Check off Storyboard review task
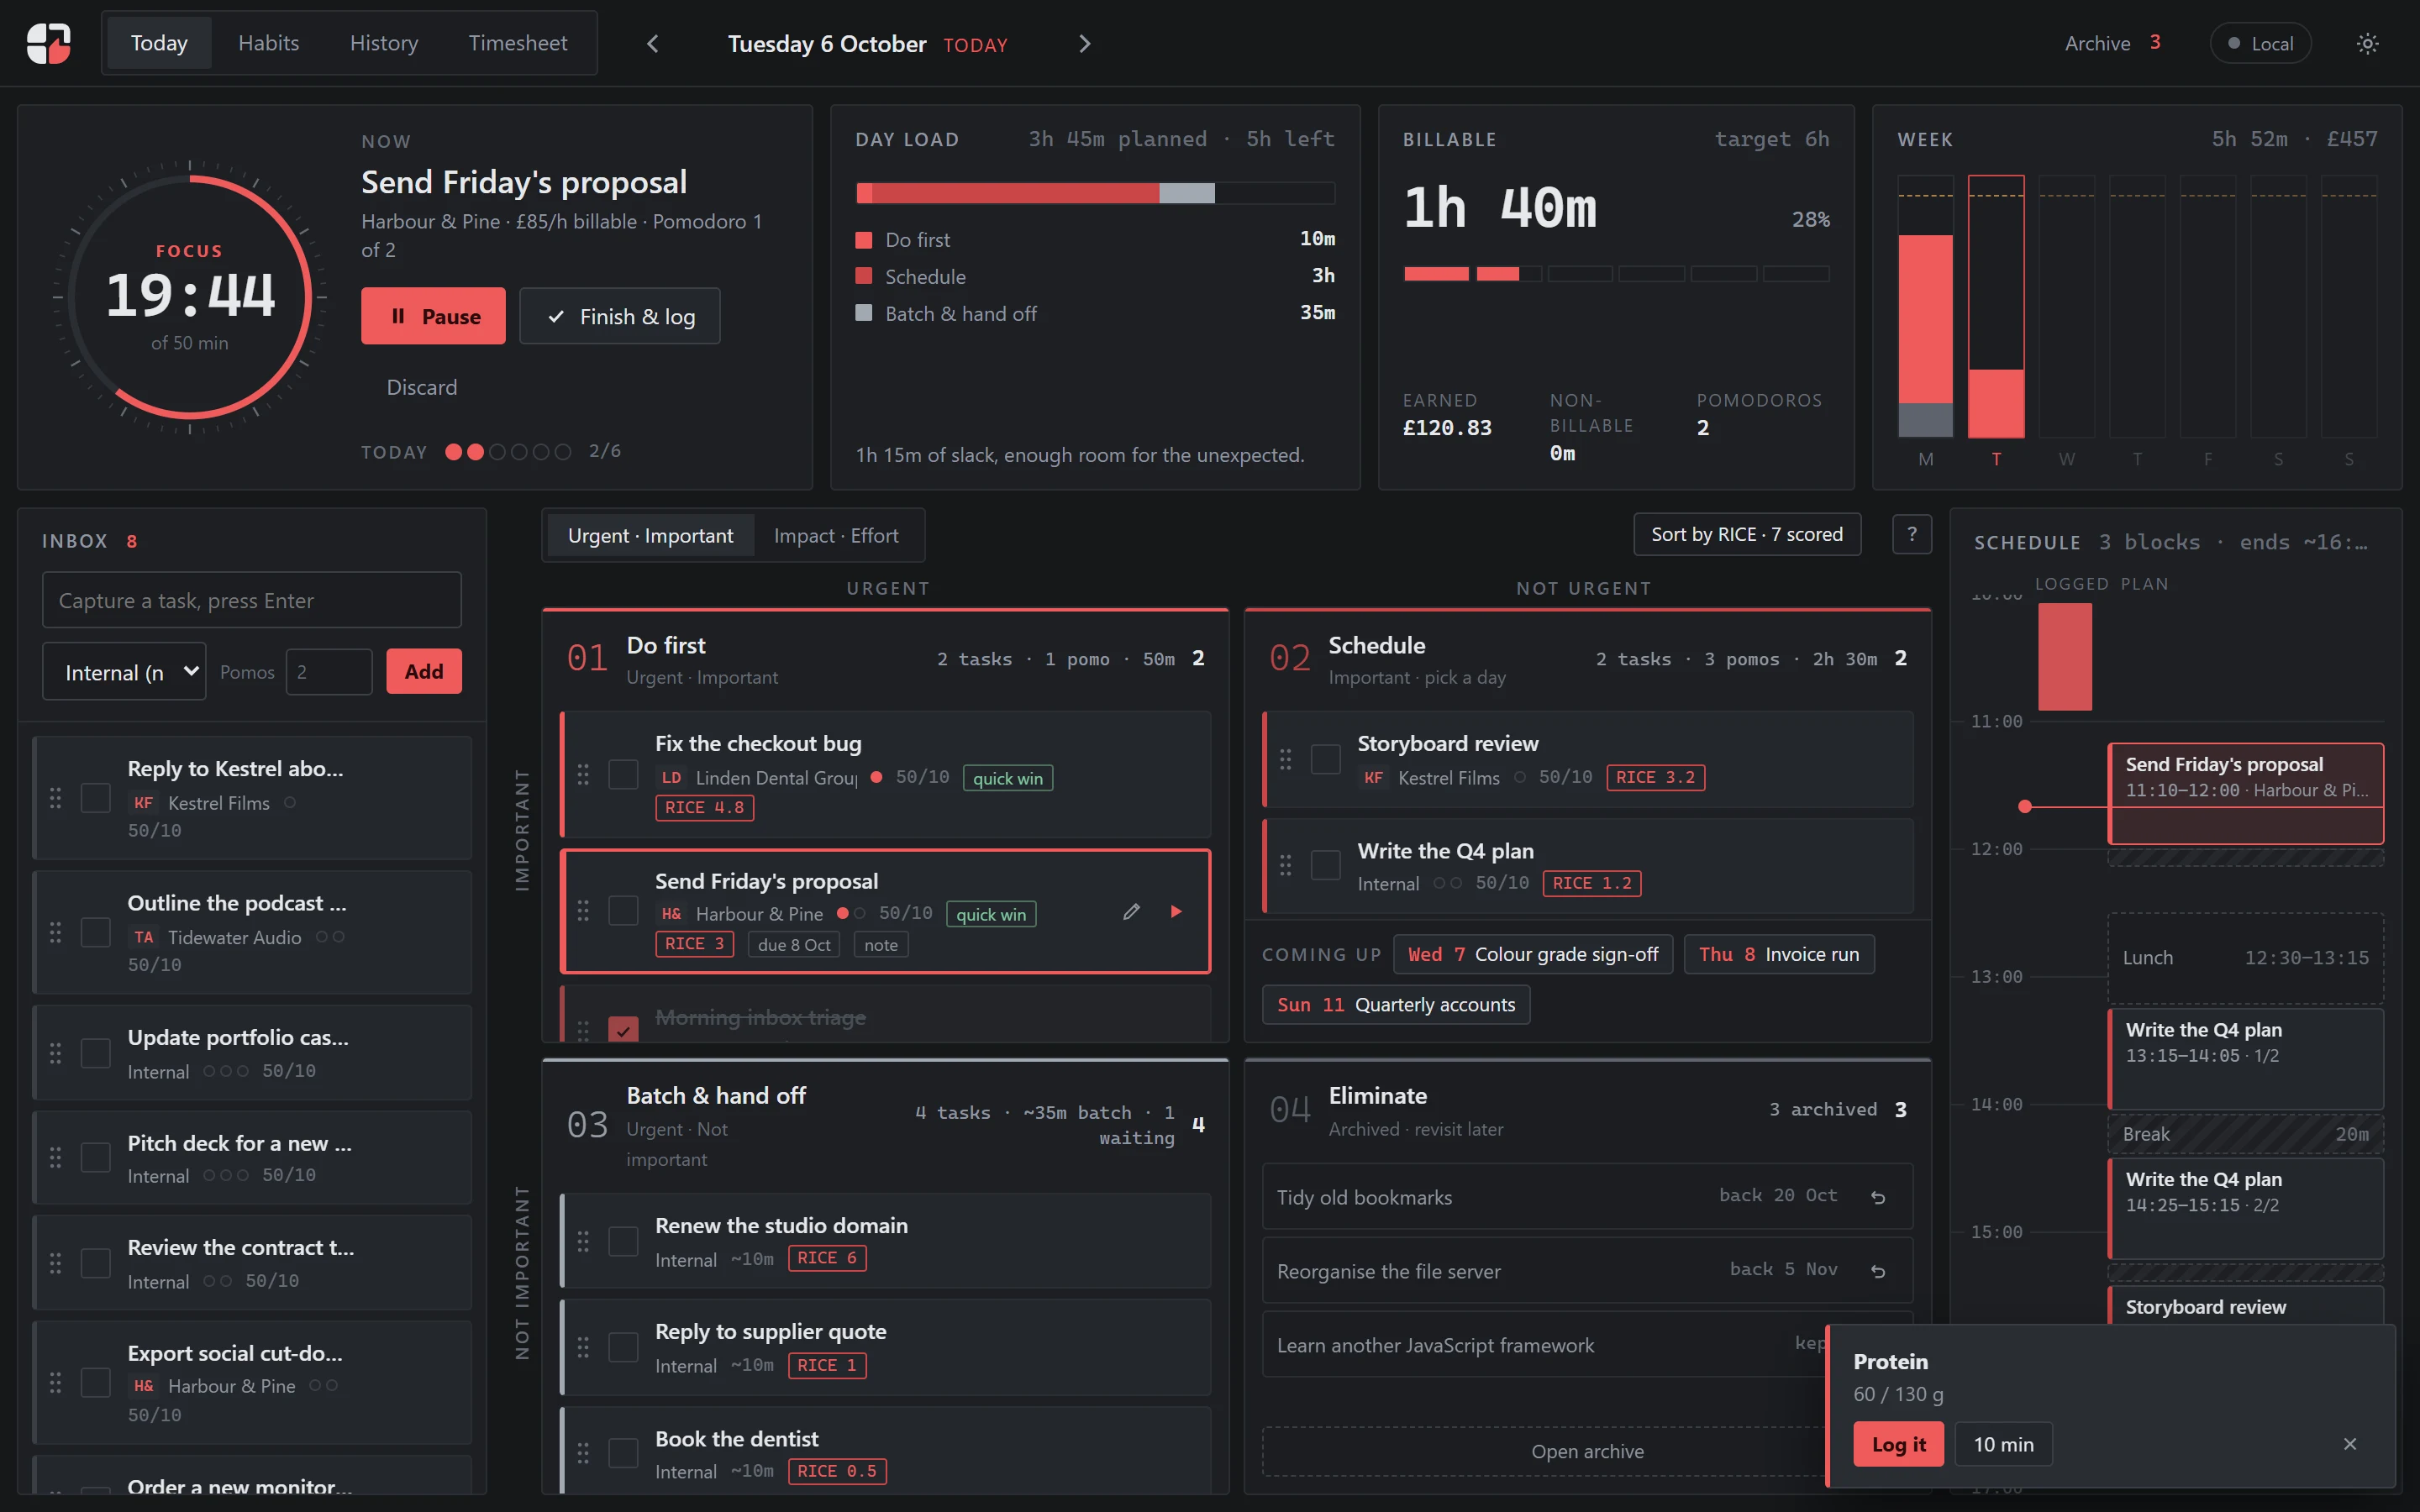Screen dimensions: 2420x1512 coord(1325,759)
